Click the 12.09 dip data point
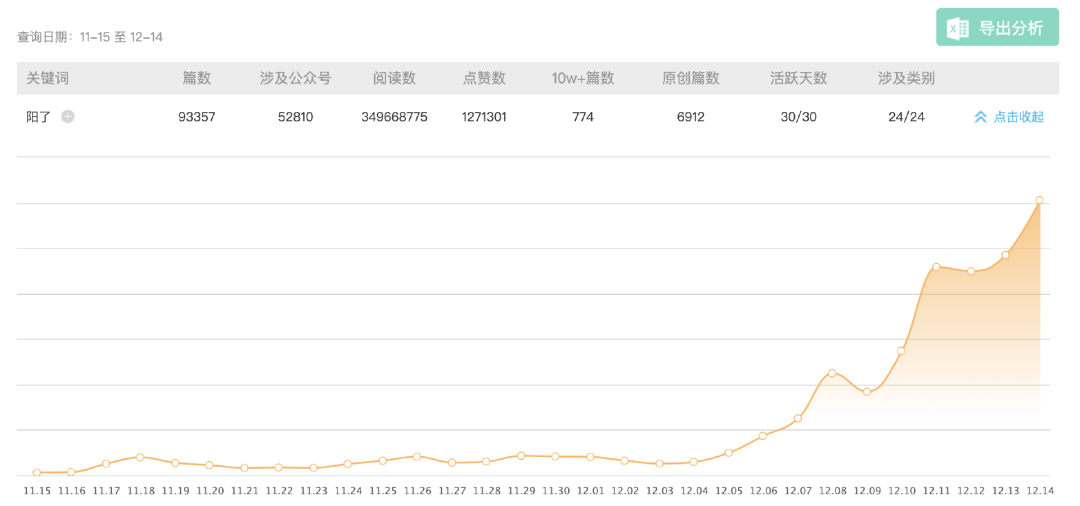Viewport: 1080px width, 506px height. pyautogui.click(x=867, y=392)
